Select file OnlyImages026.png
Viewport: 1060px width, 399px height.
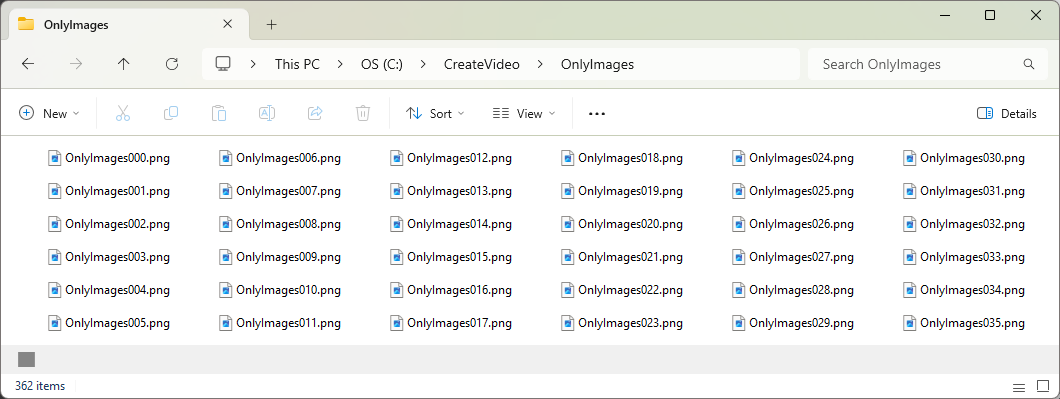coord(793,224)
